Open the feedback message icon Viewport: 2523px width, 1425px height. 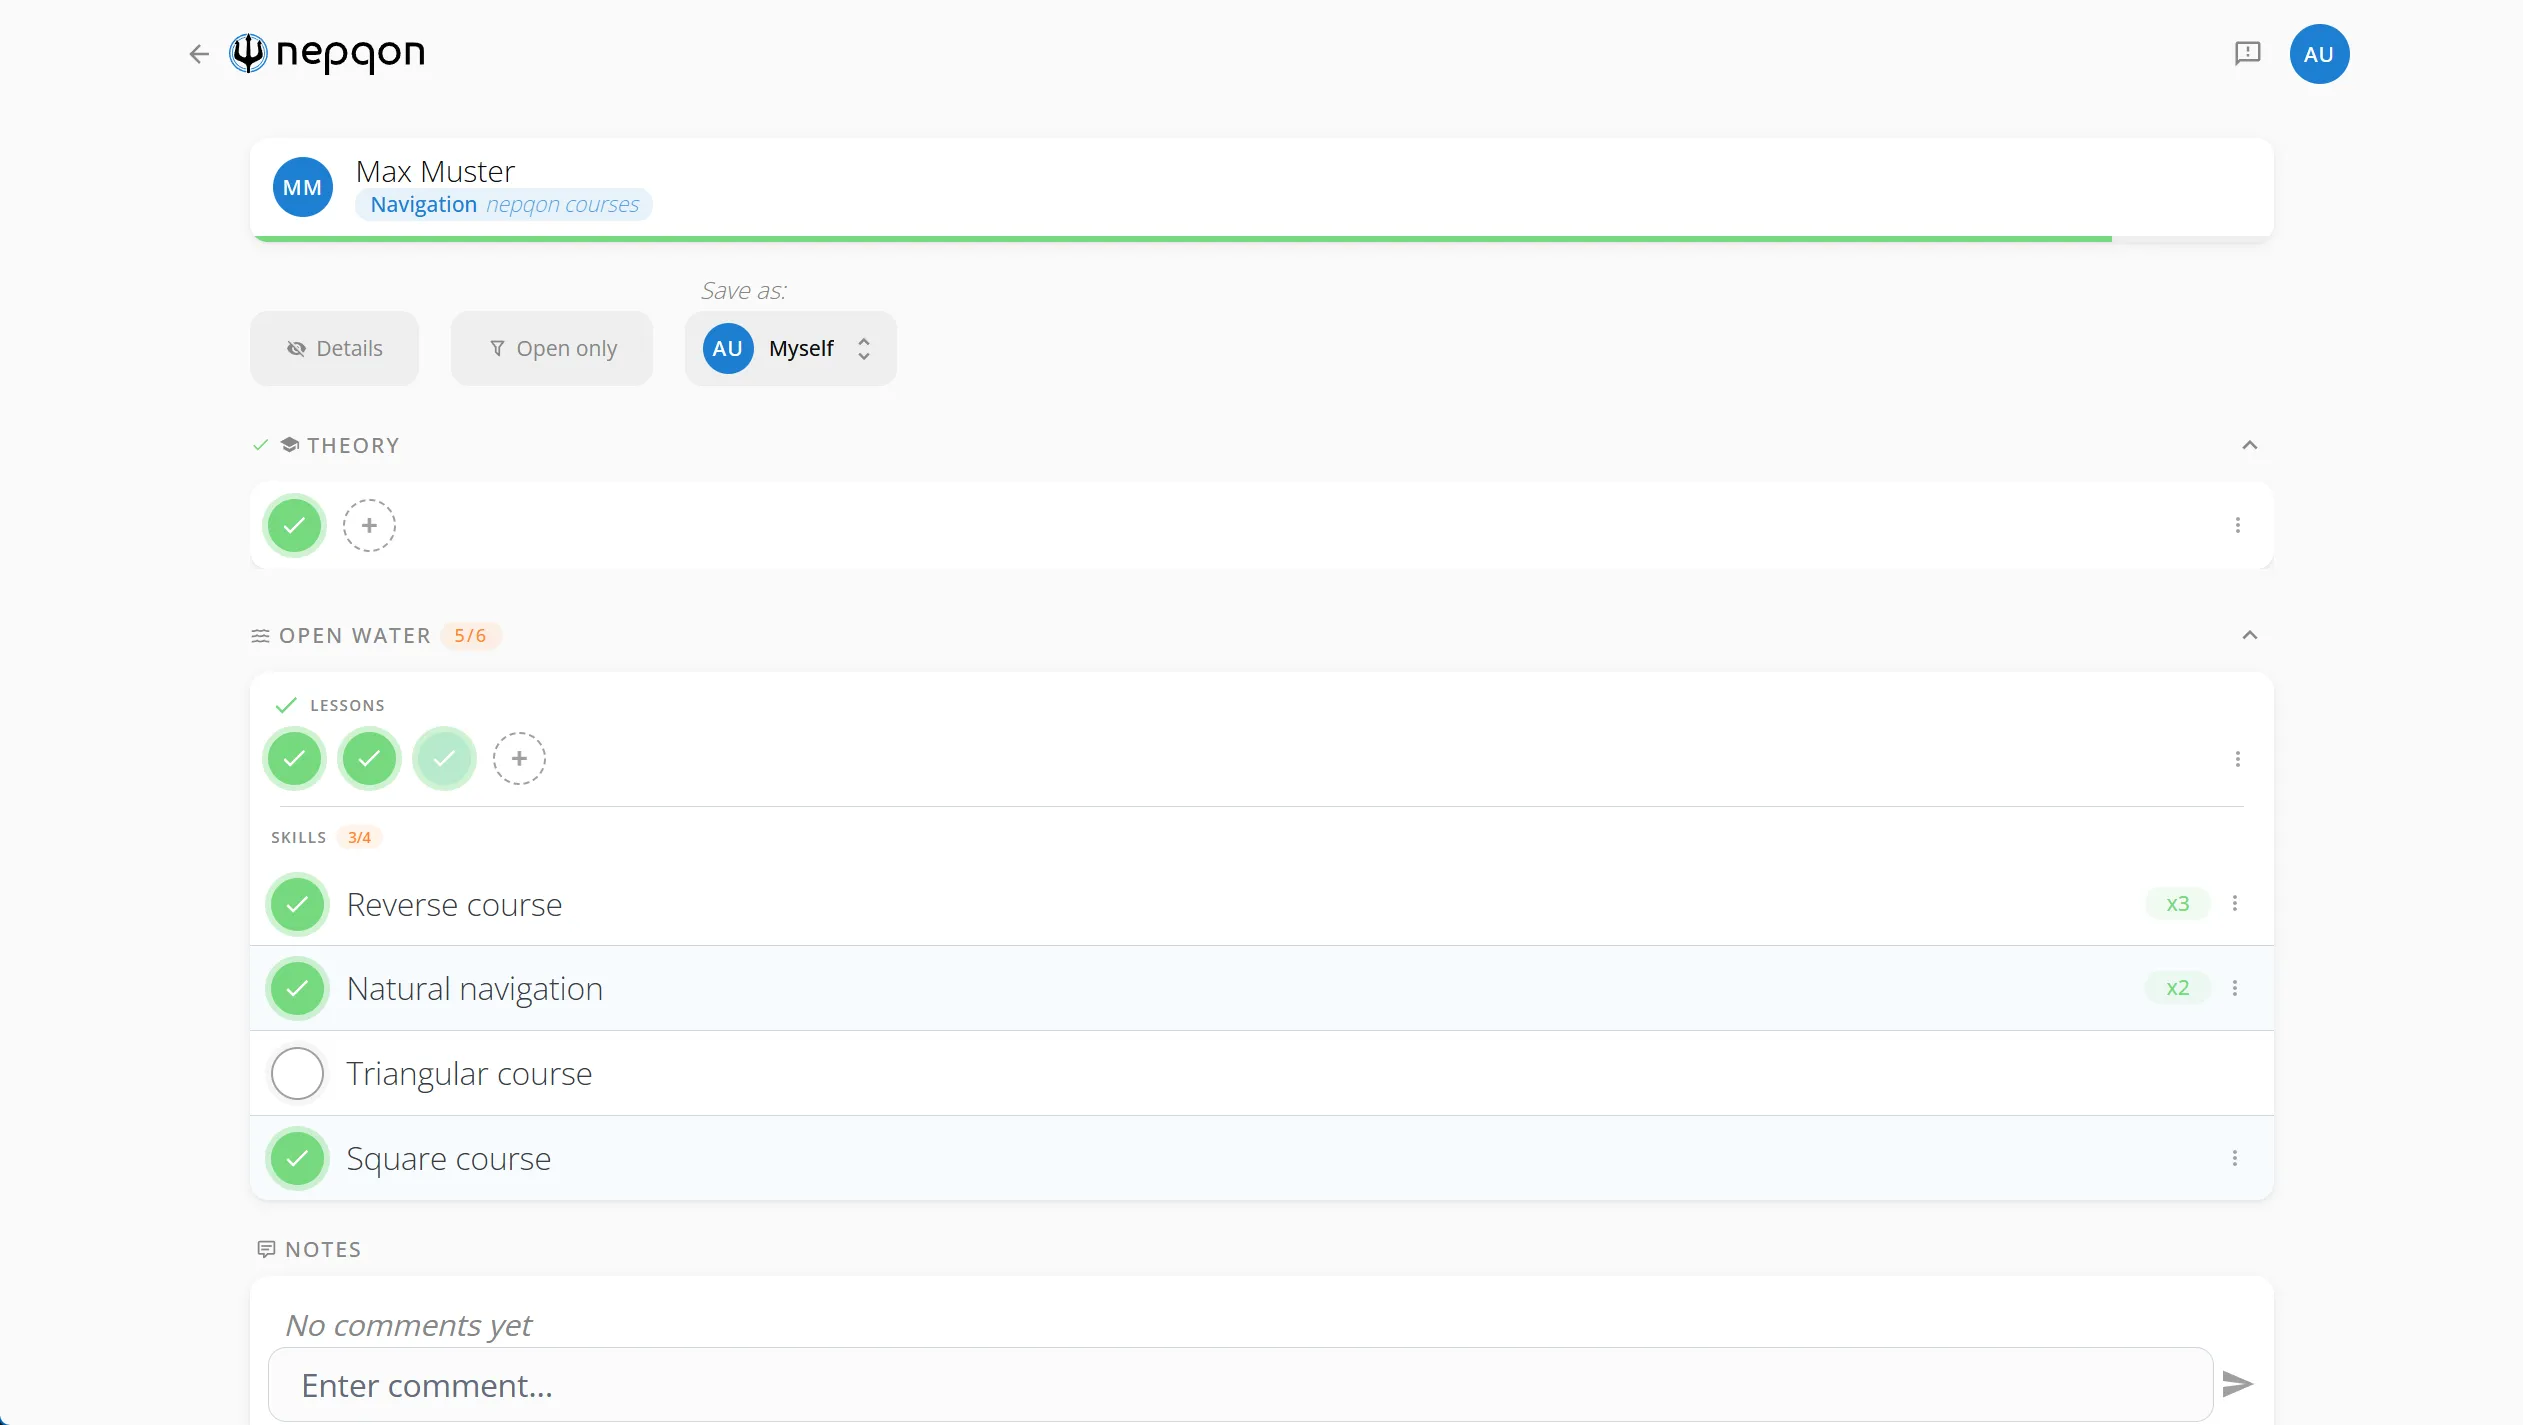[x=2247, y=53]
